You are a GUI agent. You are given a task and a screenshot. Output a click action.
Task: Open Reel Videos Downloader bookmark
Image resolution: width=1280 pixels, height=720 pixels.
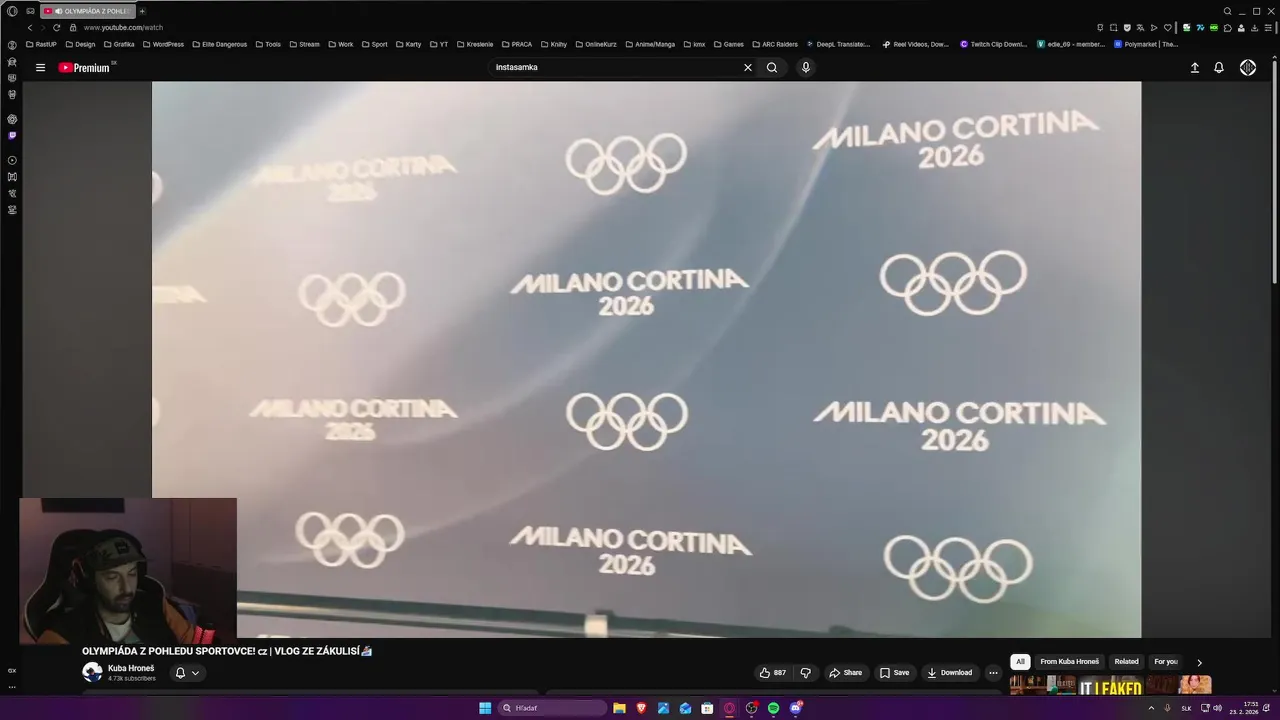coord(915,45)
